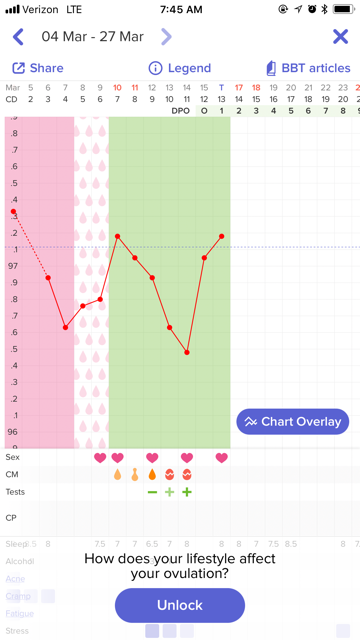This screenshot has height=640, width=360.
Task: Tap the egg-white CM icon on Mar 14
Action: pyautogui.click(x=187, y=475)
